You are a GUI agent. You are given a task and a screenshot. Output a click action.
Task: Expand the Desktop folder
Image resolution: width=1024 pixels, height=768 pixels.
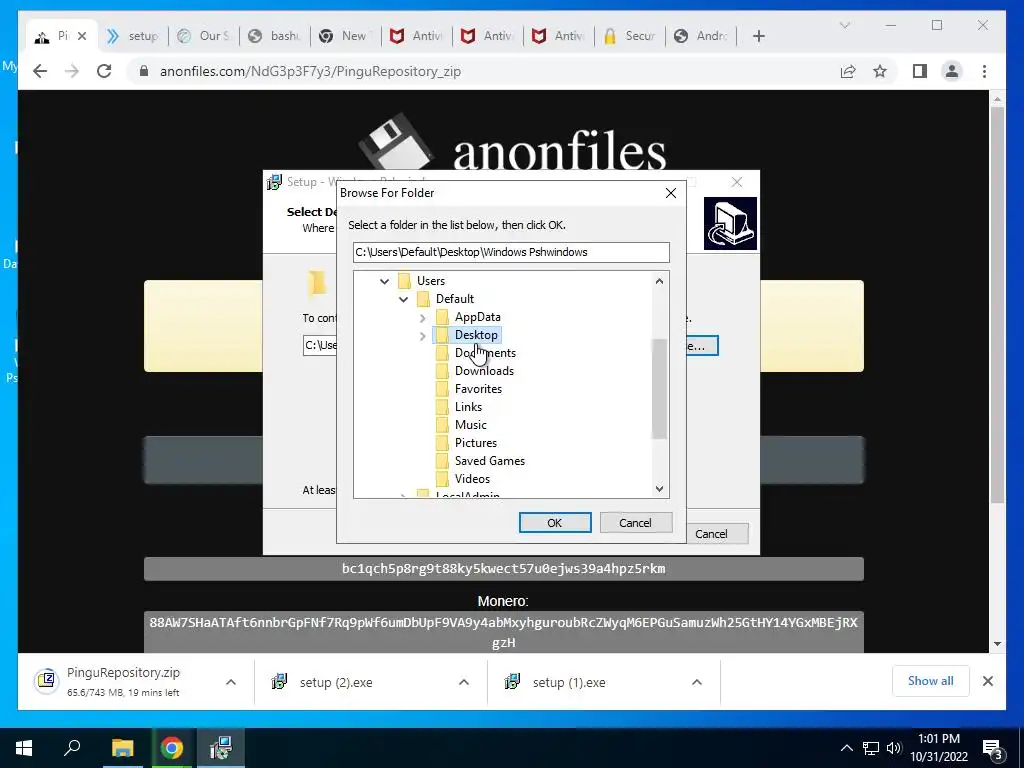tap(423, 336)
